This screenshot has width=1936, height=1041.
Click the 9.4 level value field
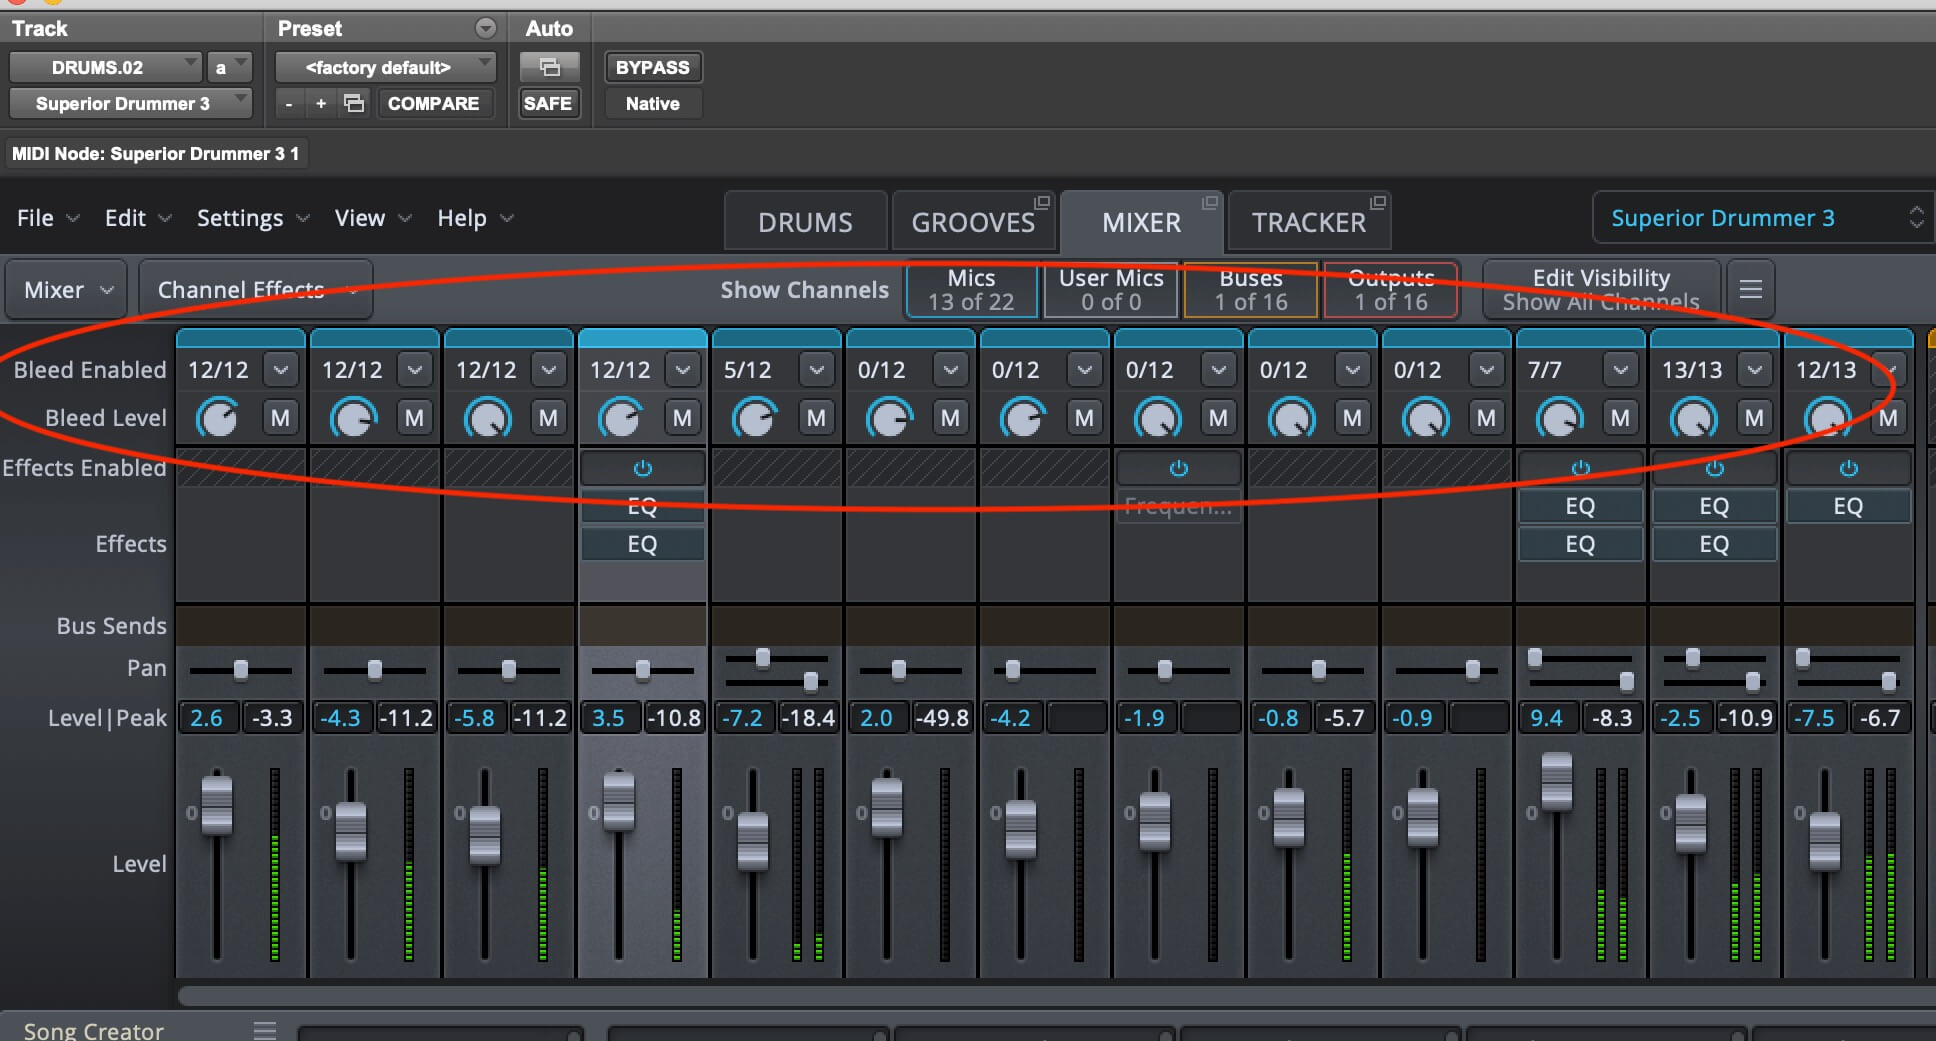1548,718
